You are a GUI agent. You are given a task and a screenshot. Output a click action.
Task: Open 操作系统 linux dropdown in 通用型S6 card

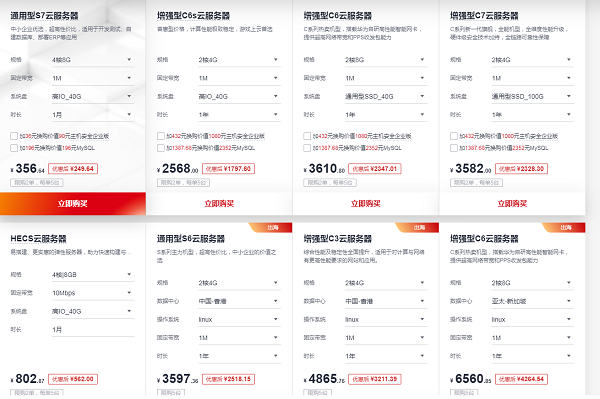[x=239, y=320]
